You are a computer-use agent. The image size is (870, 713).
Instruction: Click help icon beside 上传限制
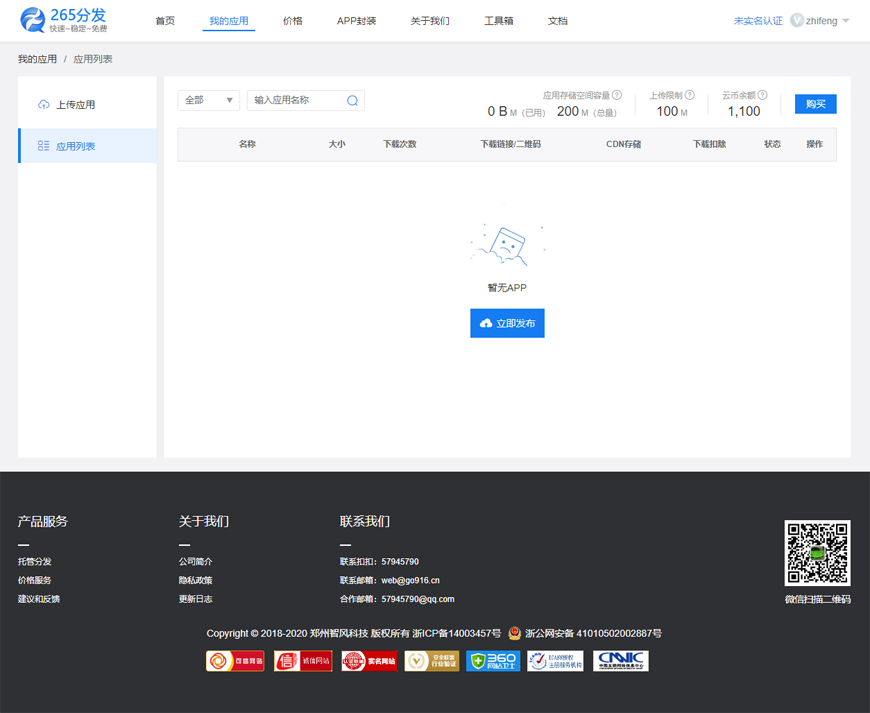tap(690, 95)
